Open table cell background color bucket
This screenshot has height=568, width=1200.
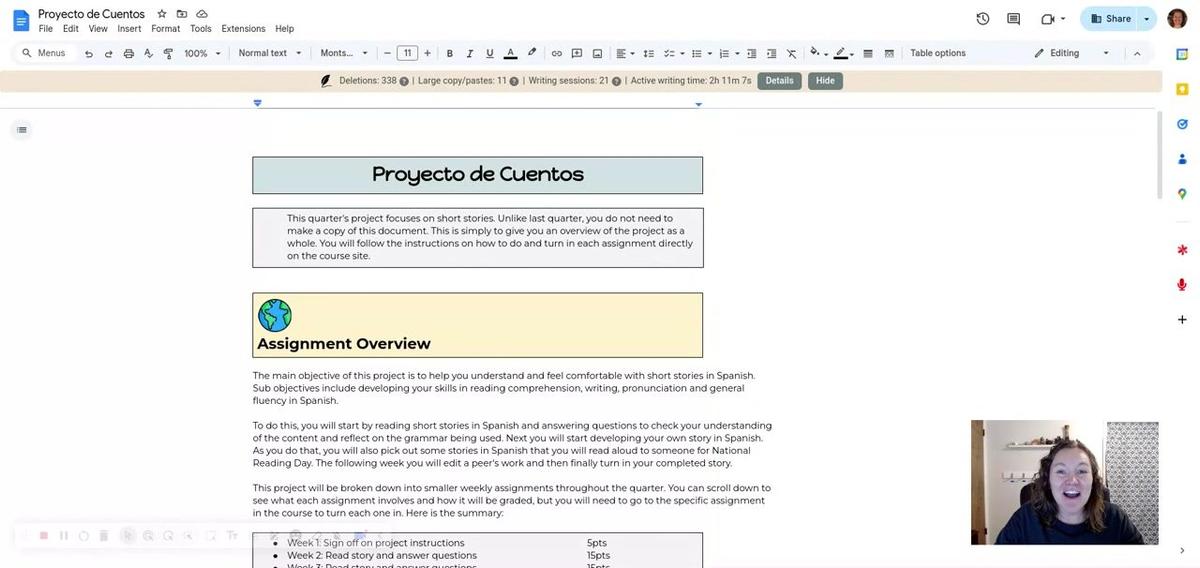[x=818, y=54]
